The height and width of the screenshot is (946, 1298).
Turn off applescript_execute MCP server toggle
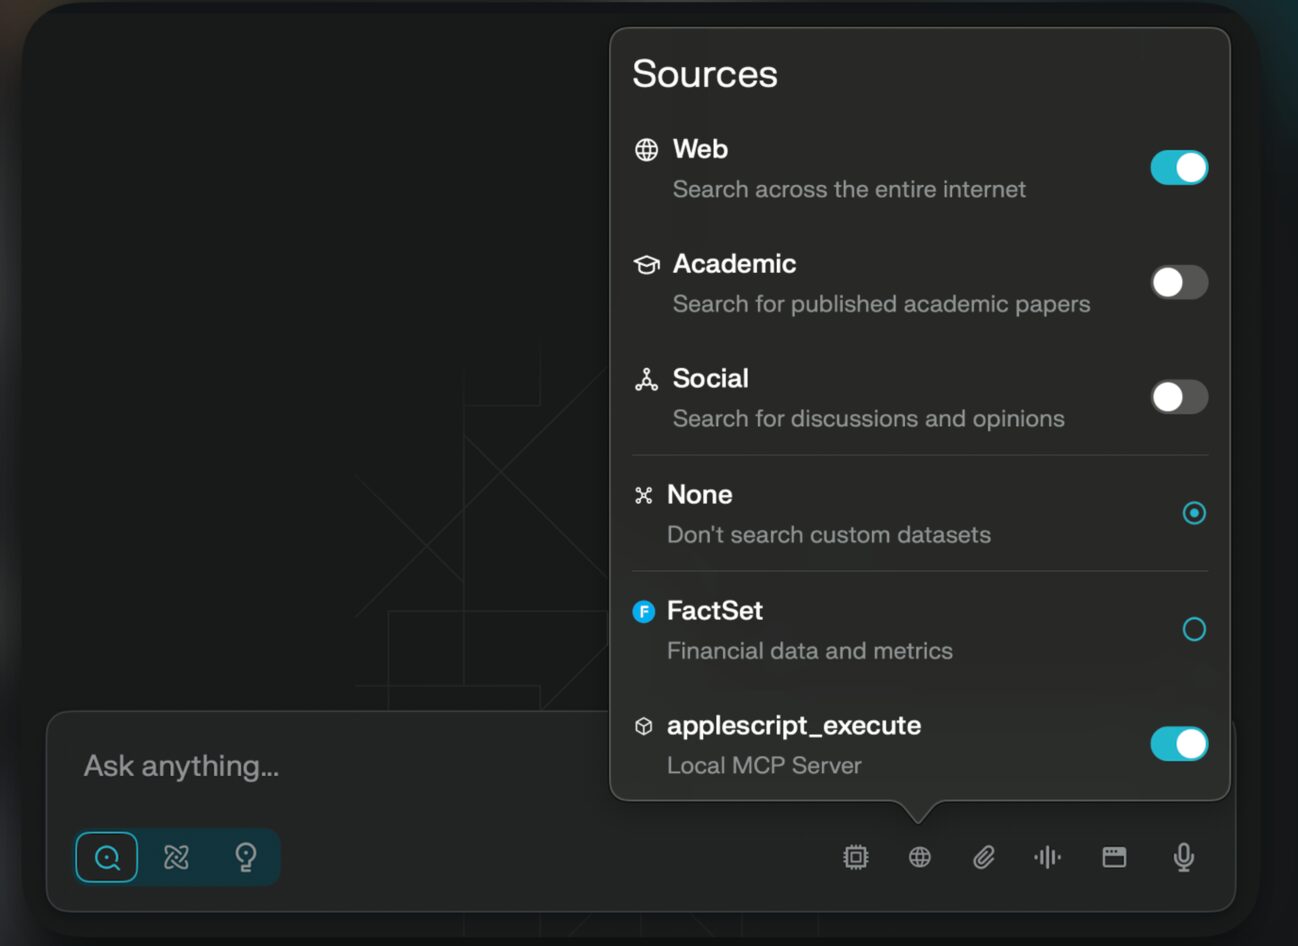[1179, 744]
